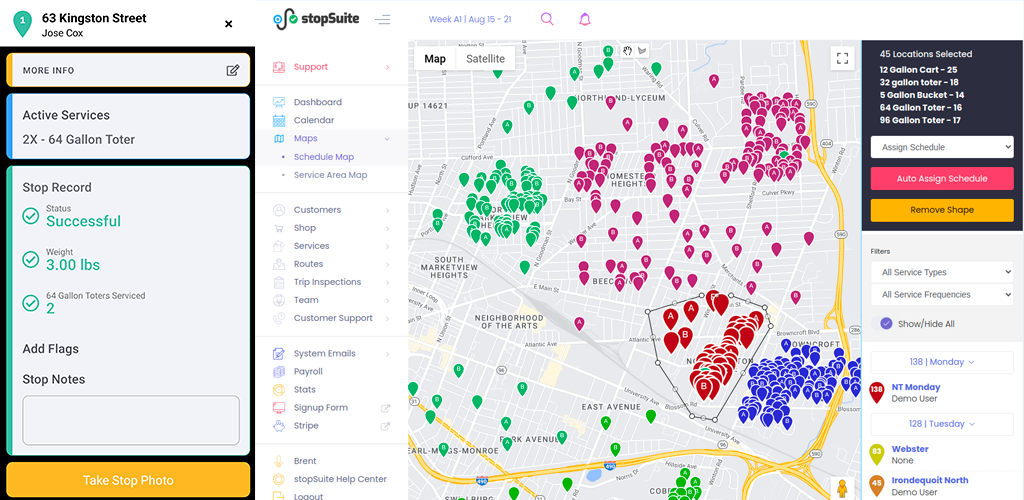Open the All Service Frequencies filter
Viewport: 1024px width, 500px height.
point(942,294)
